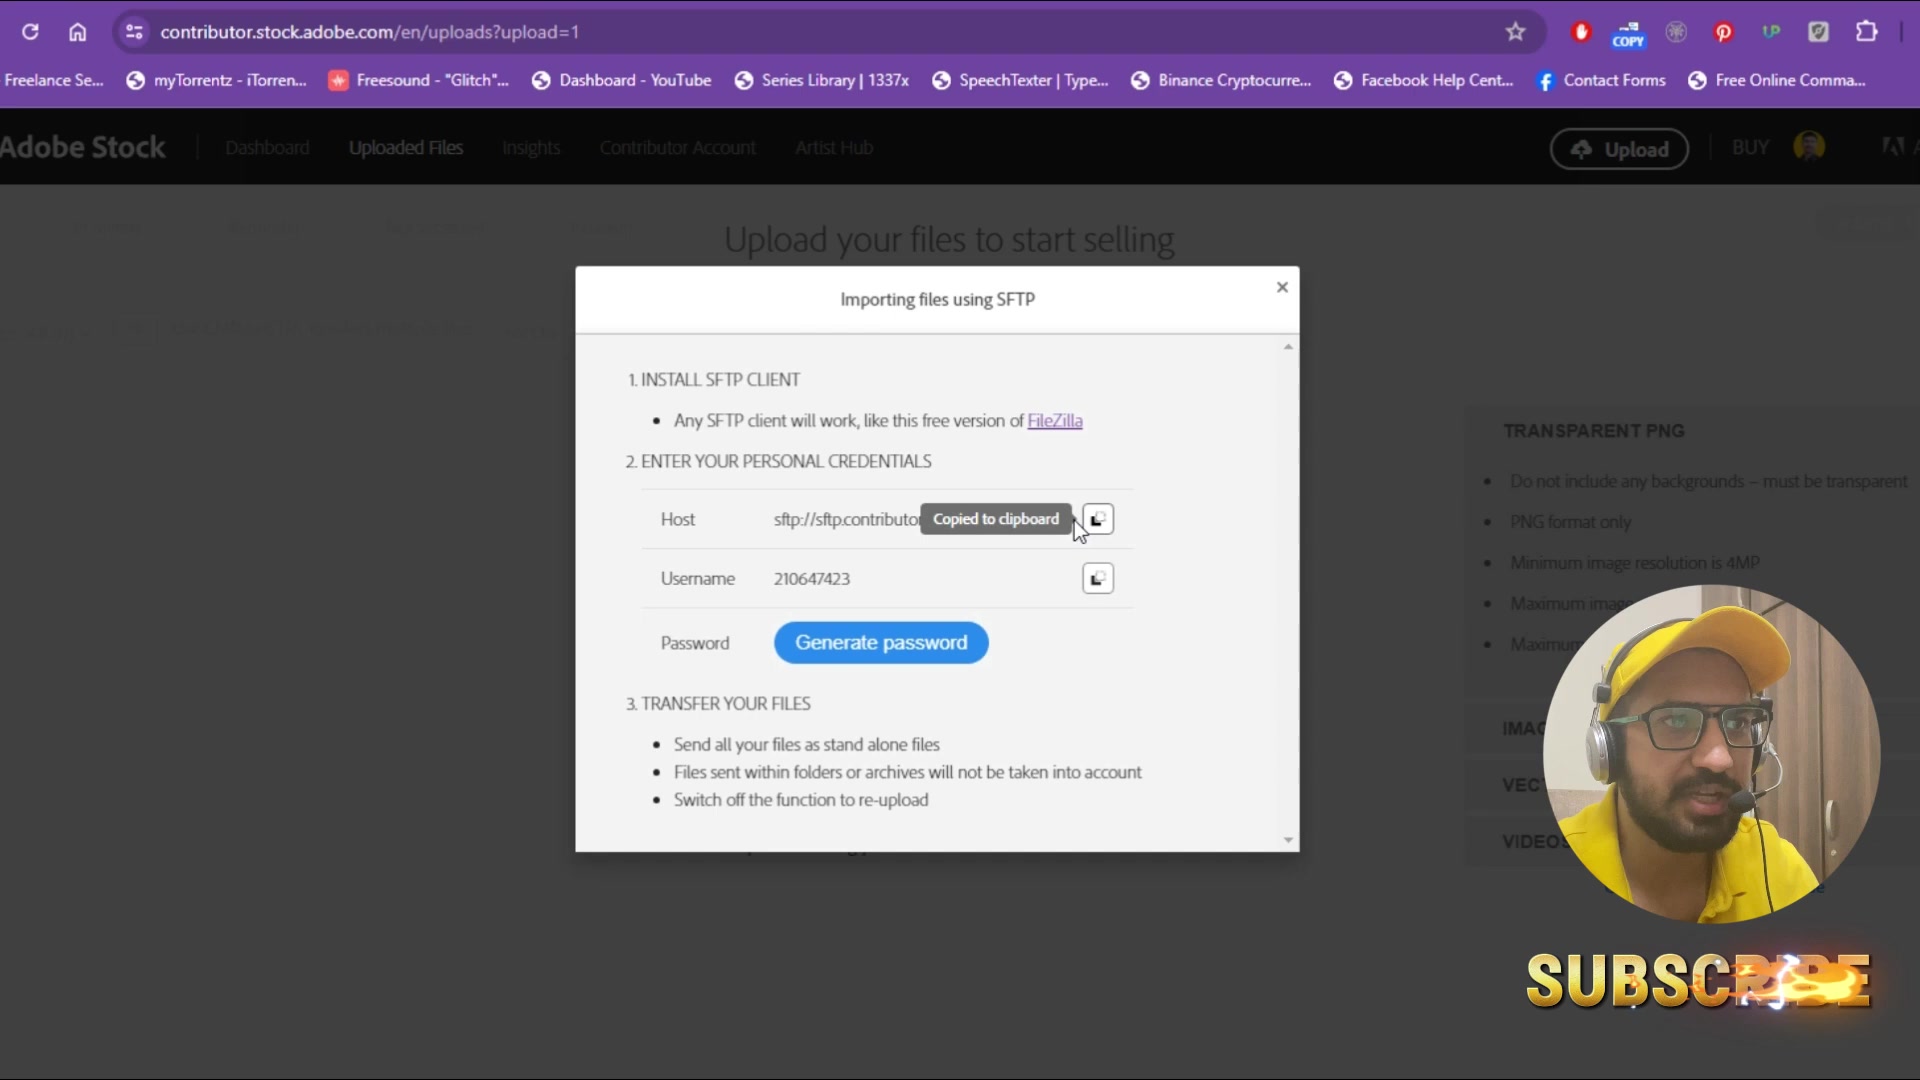This screenshot has width=1920, height=1080.
Task: Bookmark this page with star icon
Action: coord(1515,32)
